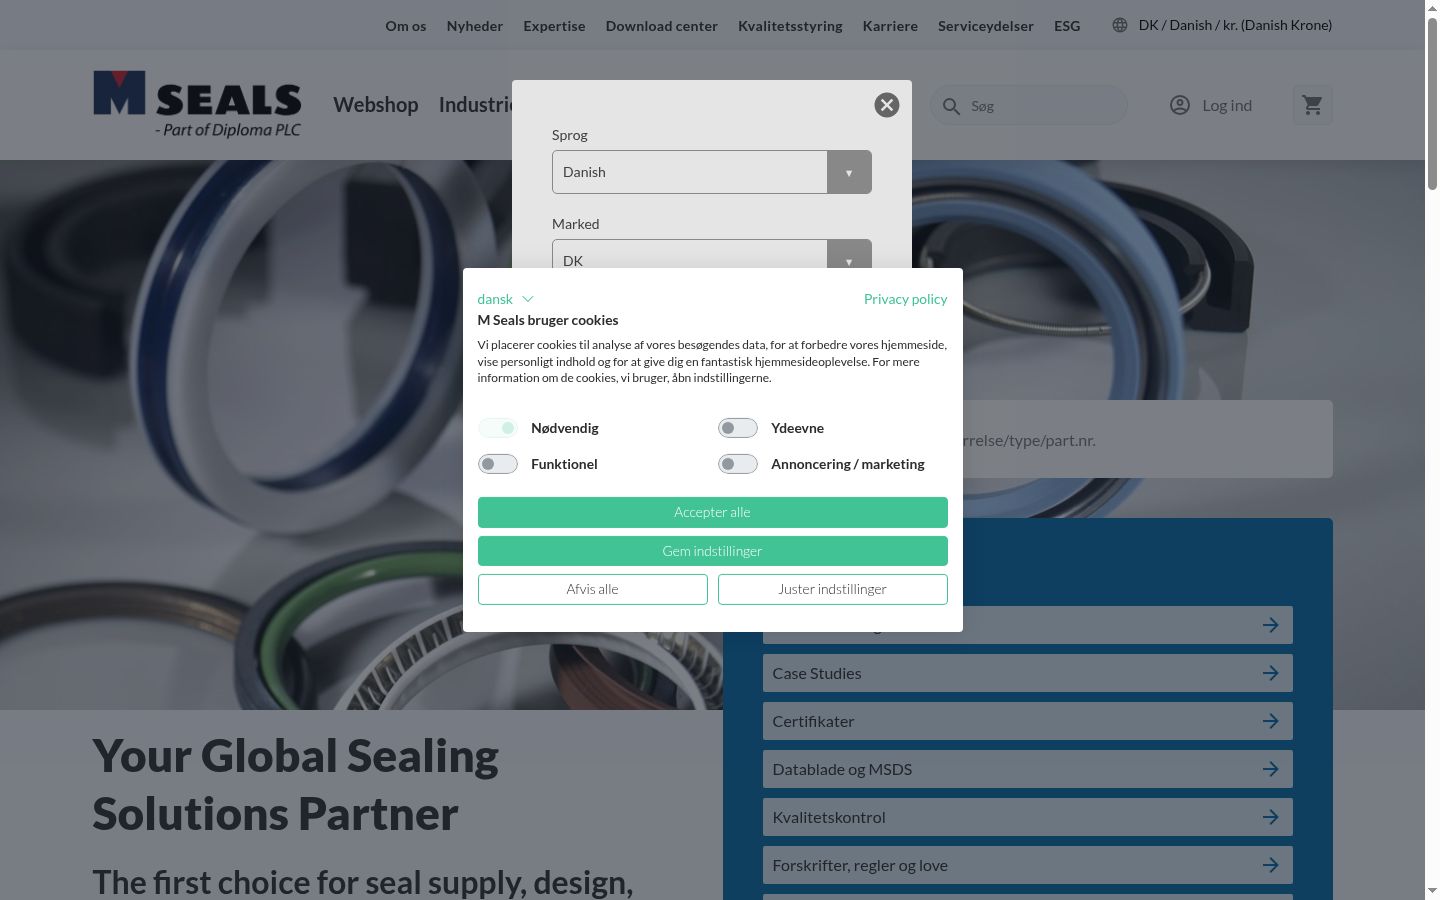Click the Gem indstillinger button
This screenshot has width=1440, height=900.
[712, 551]
